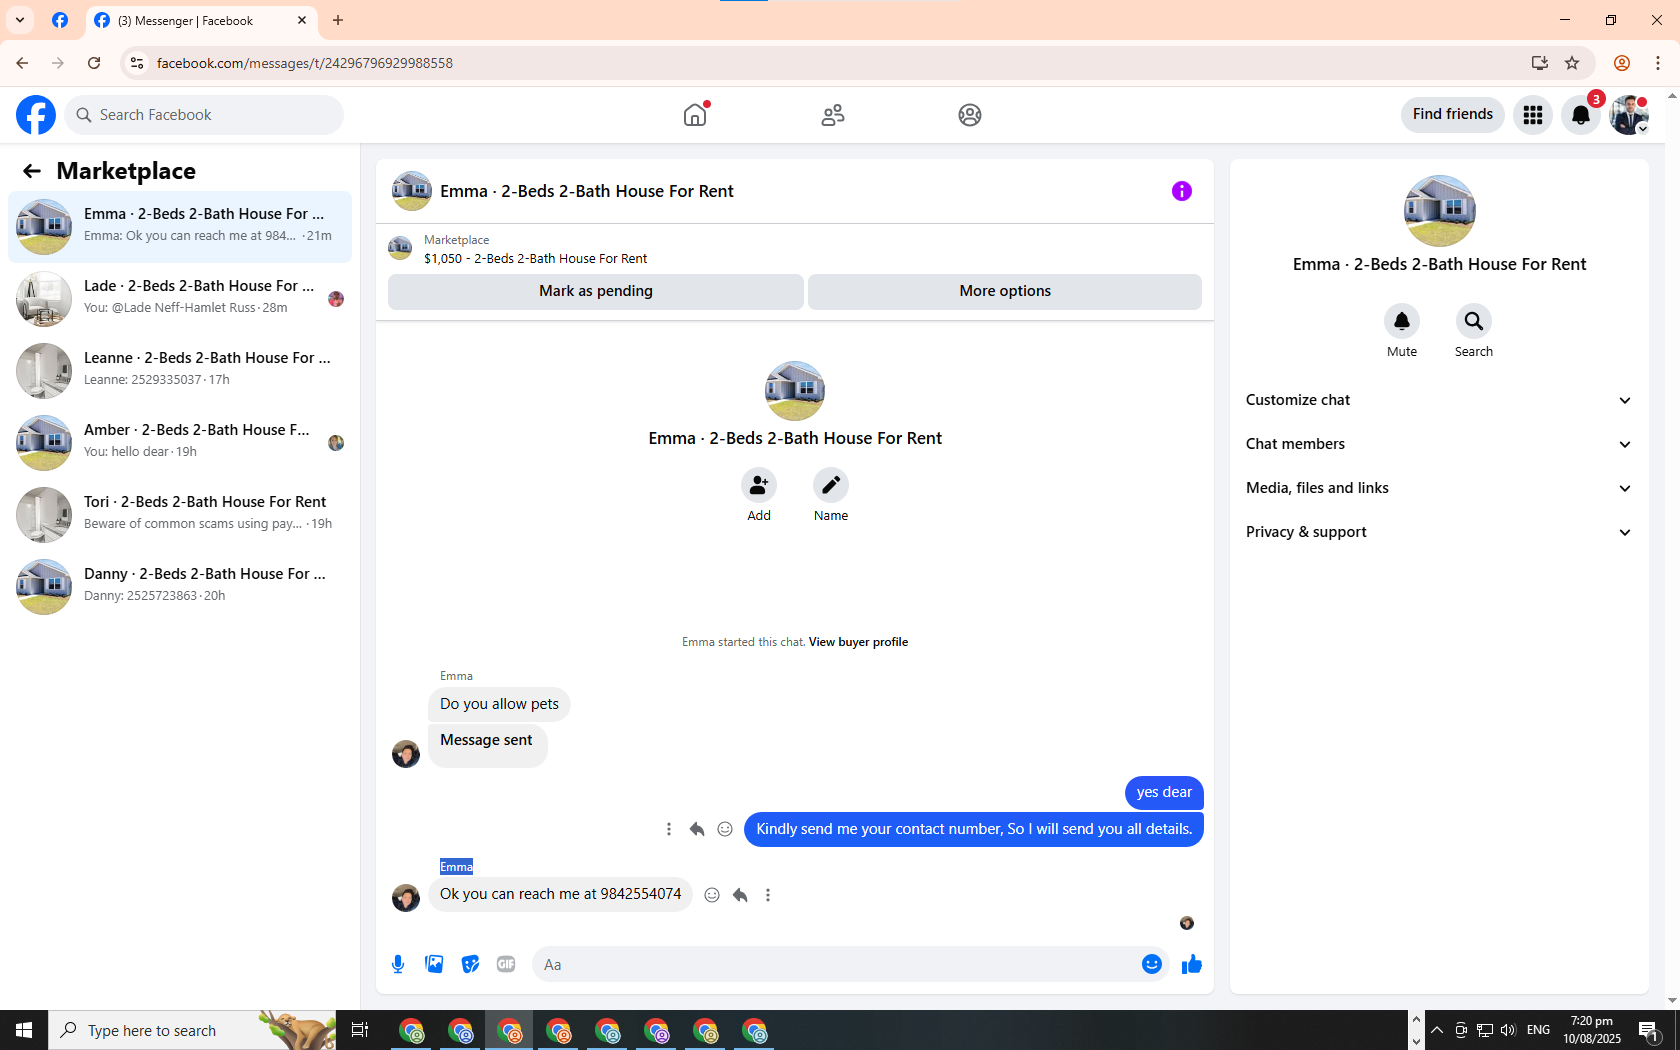Expand Privacy & support section

click(1439, 532)
